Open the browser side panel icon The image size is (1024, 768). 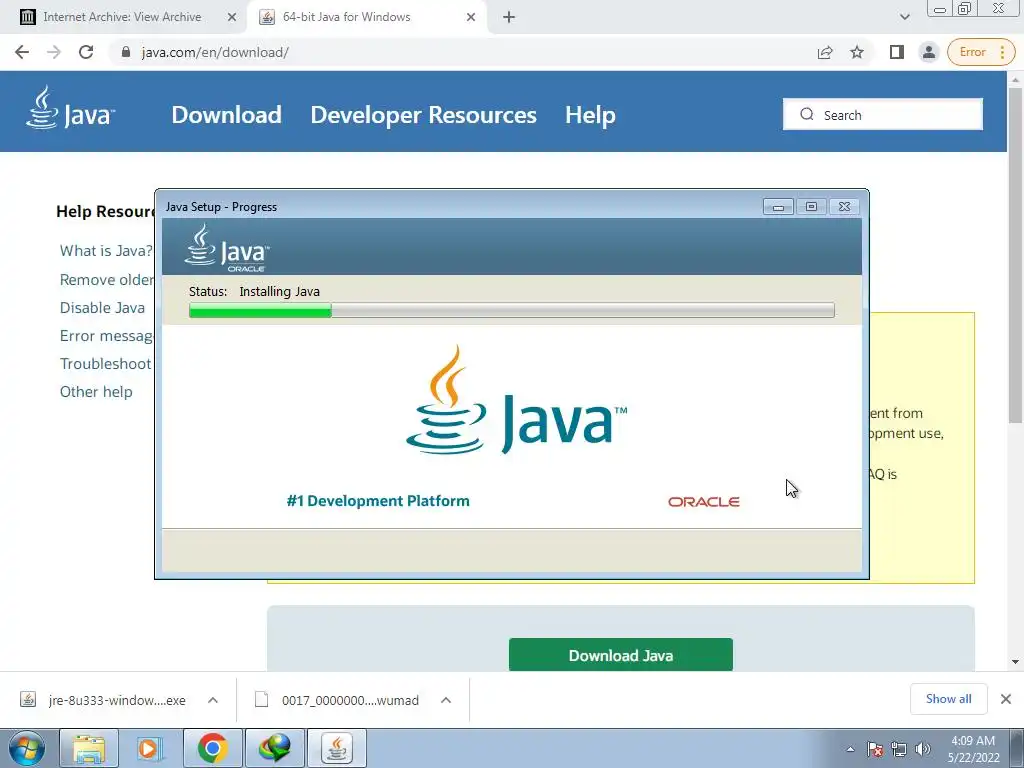(x=897, y=52)
